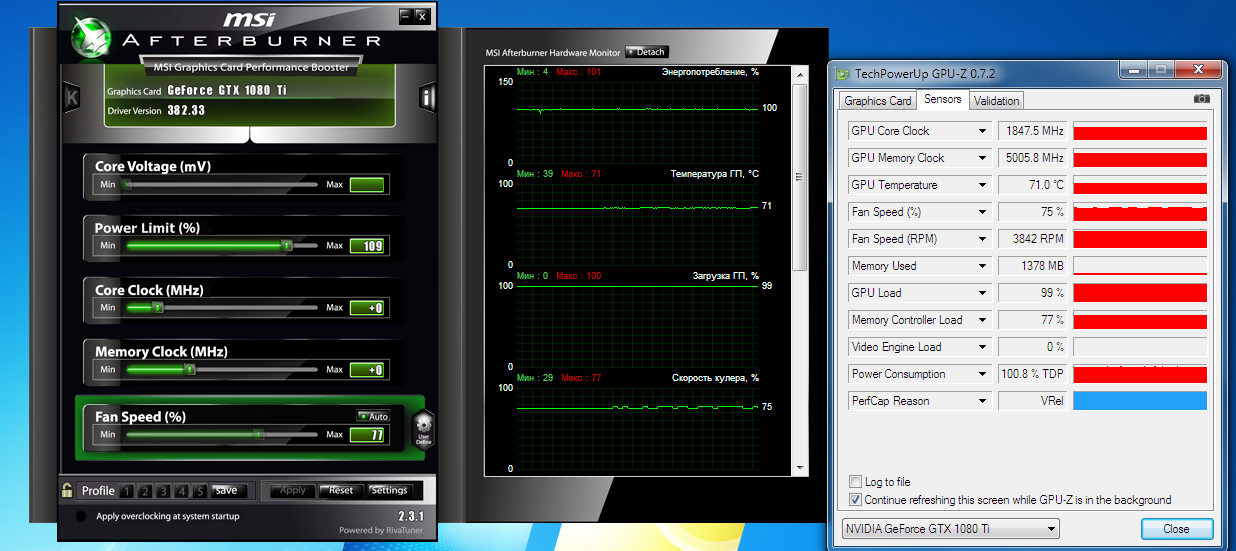The width and height of the screenshot is (1236, 551).
Task: Click the Power Limit value field 109
Action: (367, 246)
